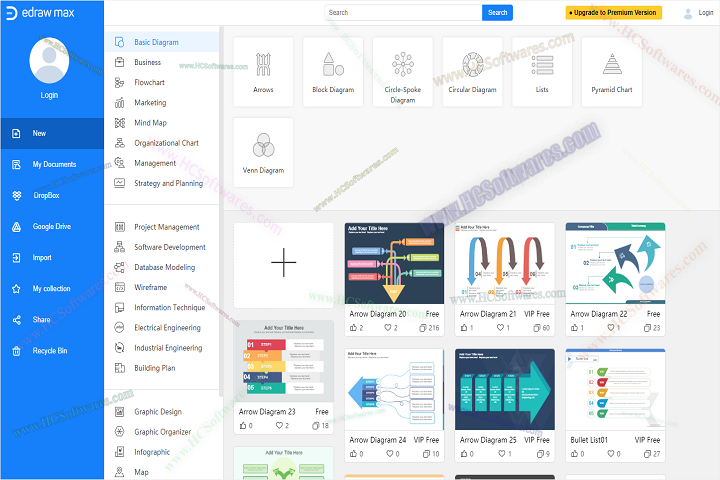
Task: Select the Lists diagram tile
Action: (542, 72)
